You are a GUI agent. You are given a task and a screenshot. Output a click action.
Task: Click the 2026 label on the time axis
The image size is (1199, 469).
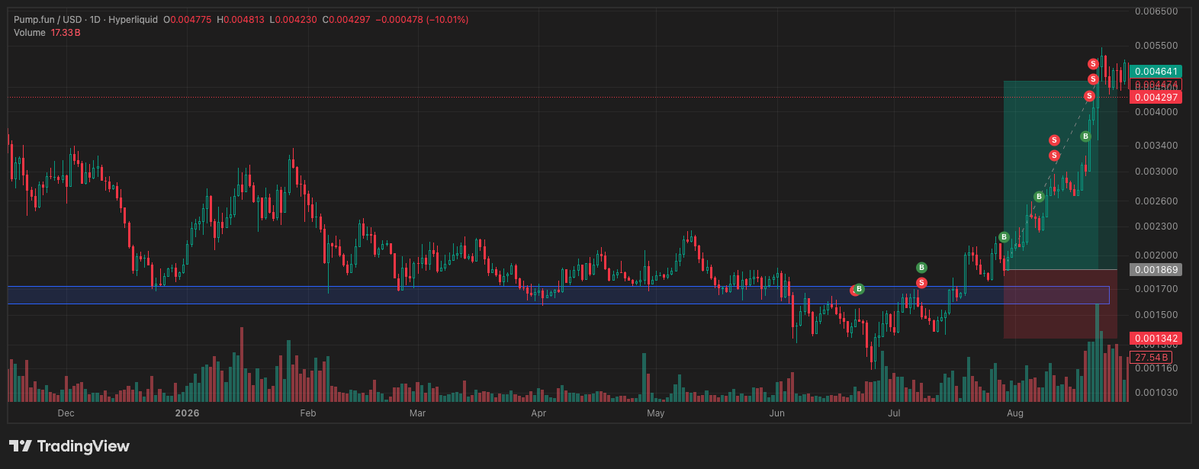click(187, 413)
